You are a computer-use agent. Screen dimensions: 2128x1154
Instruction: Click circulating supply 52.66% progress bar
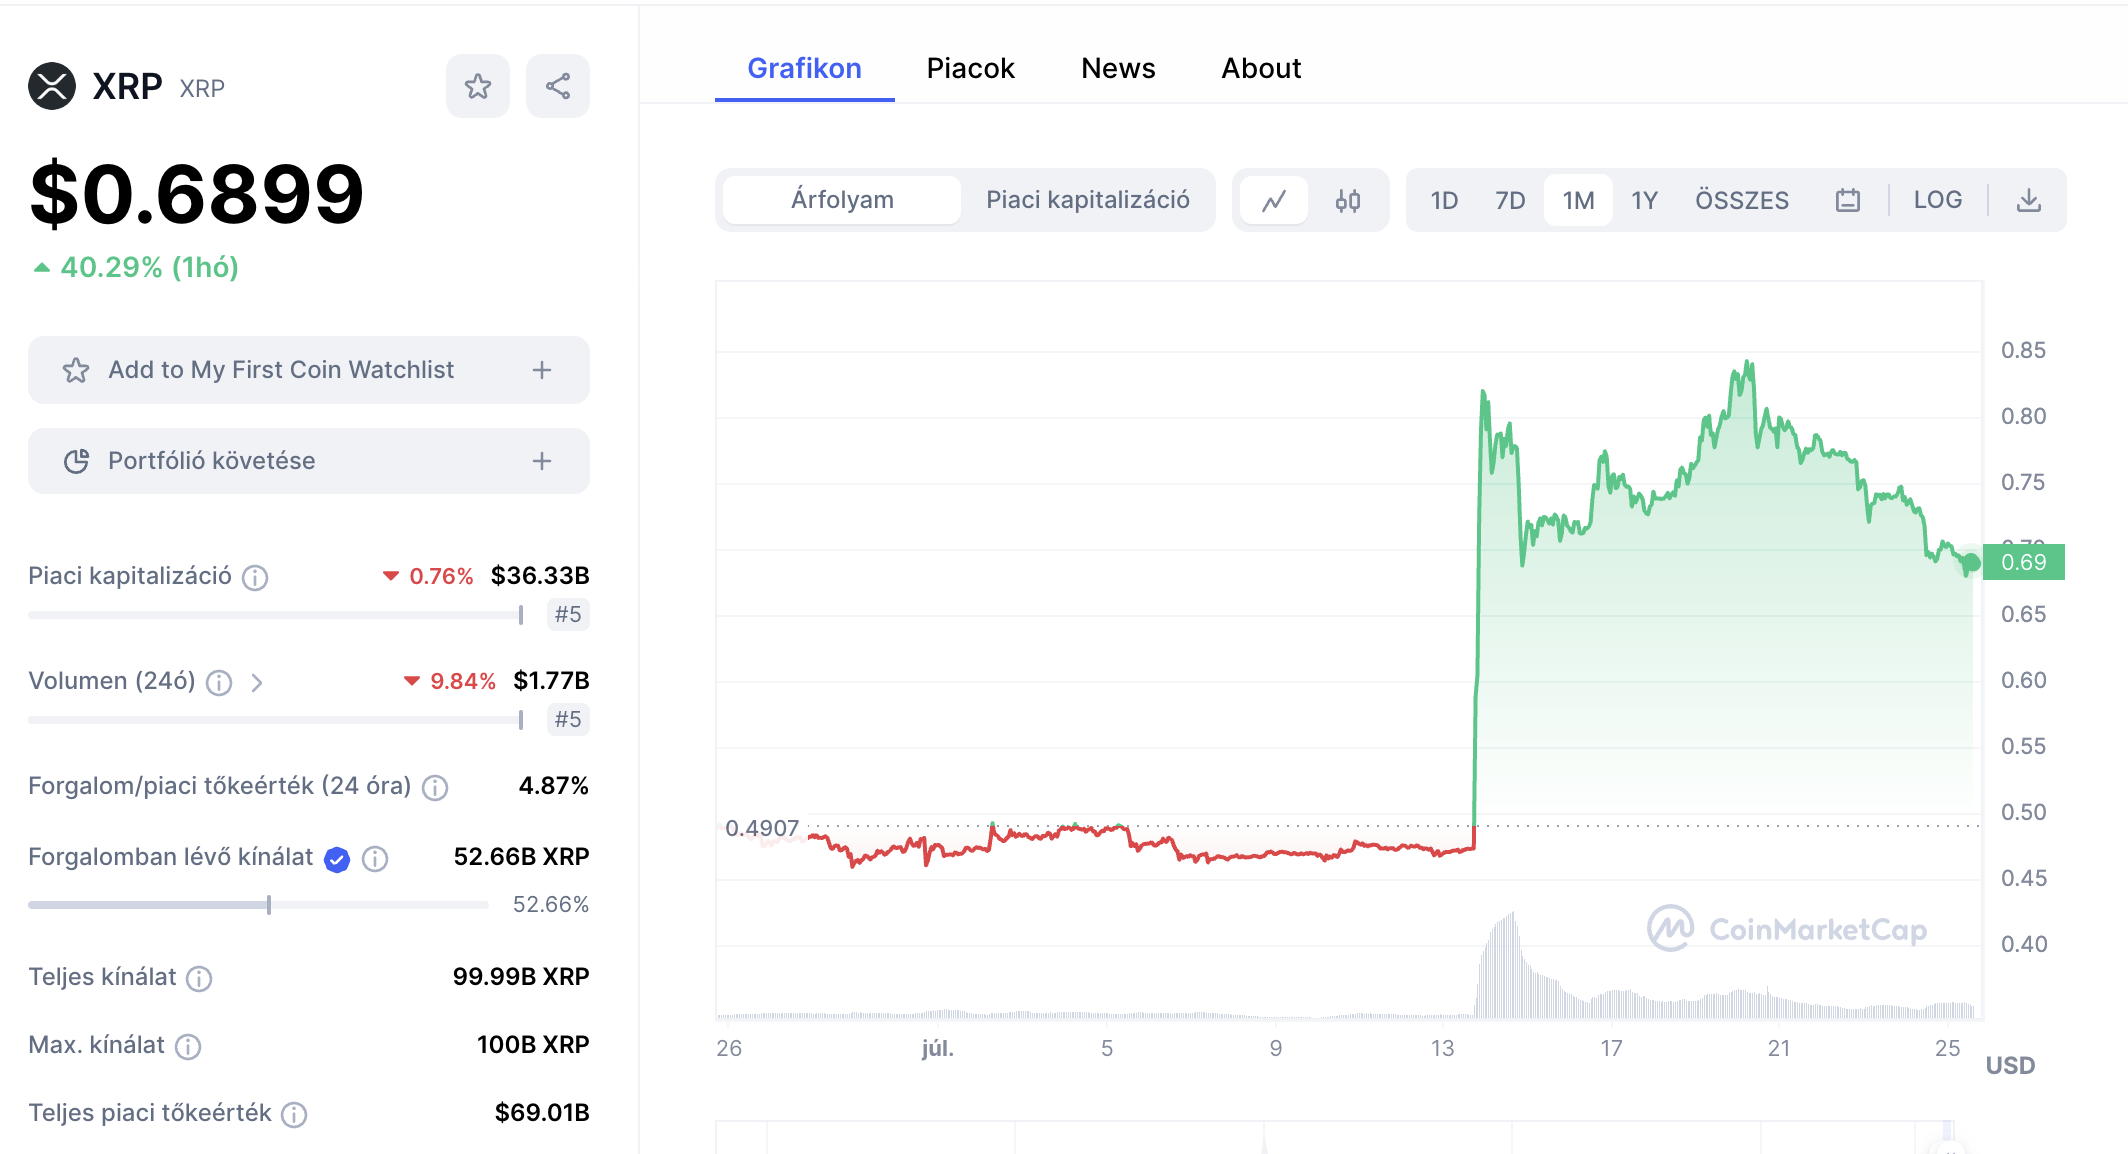[x=258, y=905]
